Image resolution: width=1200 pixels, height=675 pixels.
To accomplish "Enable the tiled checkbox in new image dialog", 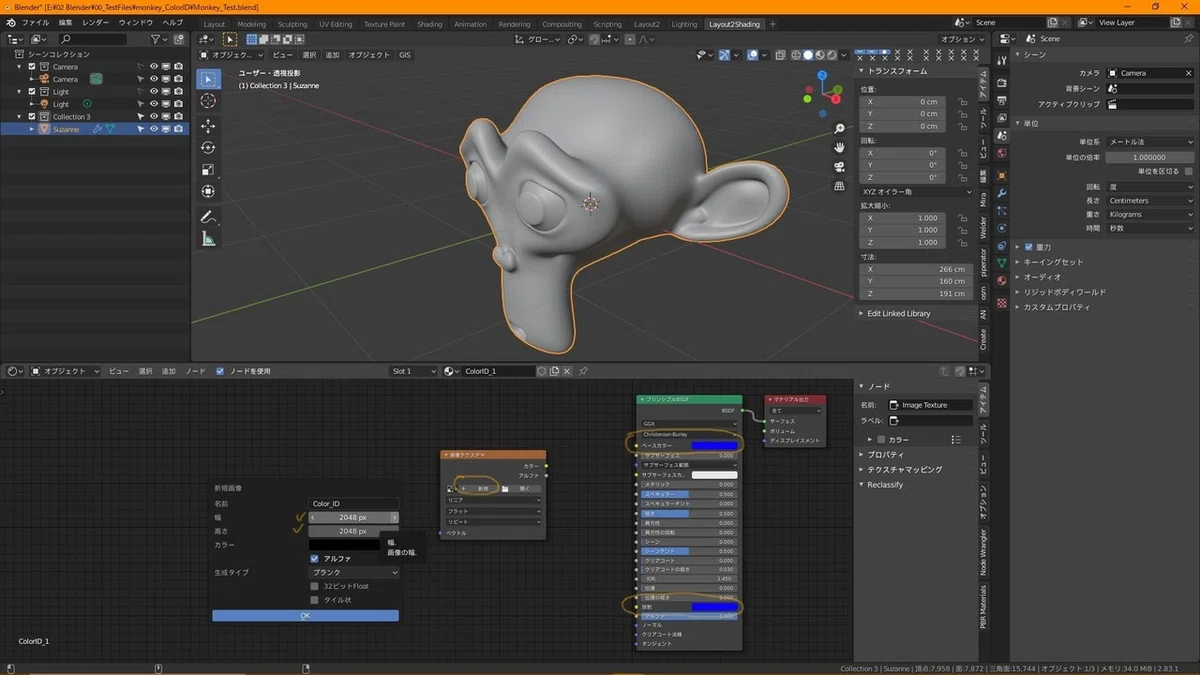I will click(x=314, y=600).
